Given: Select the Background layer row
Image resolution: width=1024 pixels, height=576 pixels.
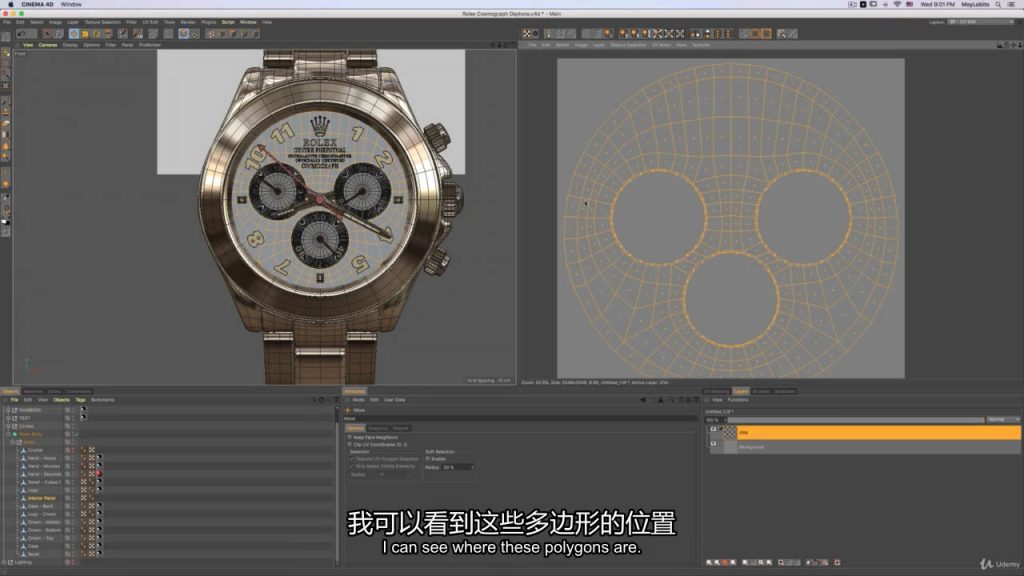Looking at the screenshot, I should pyautogui.click(x=878, y=447).
